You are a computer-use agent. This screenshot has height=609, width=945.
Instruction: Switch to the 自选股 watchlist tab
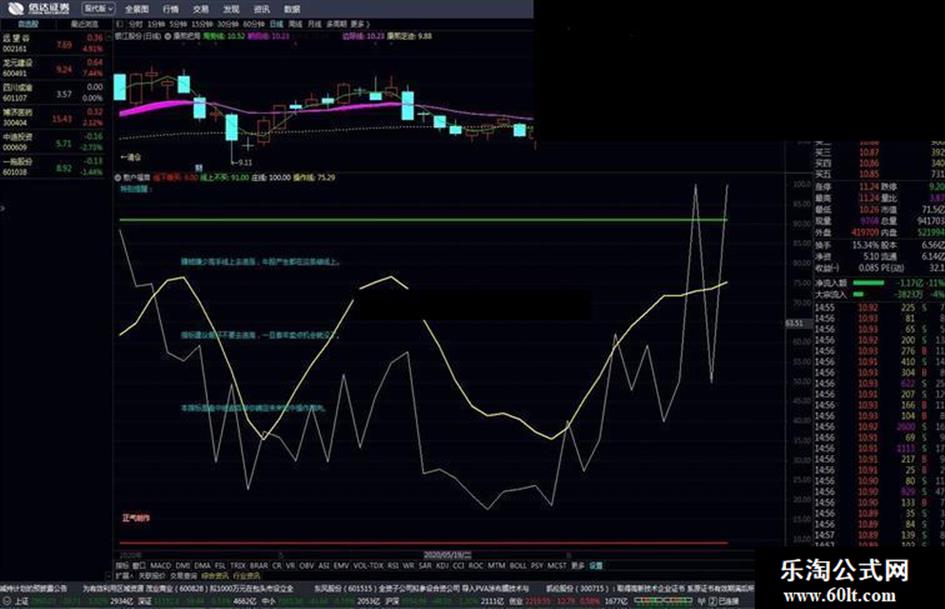[x=28, y=24]
